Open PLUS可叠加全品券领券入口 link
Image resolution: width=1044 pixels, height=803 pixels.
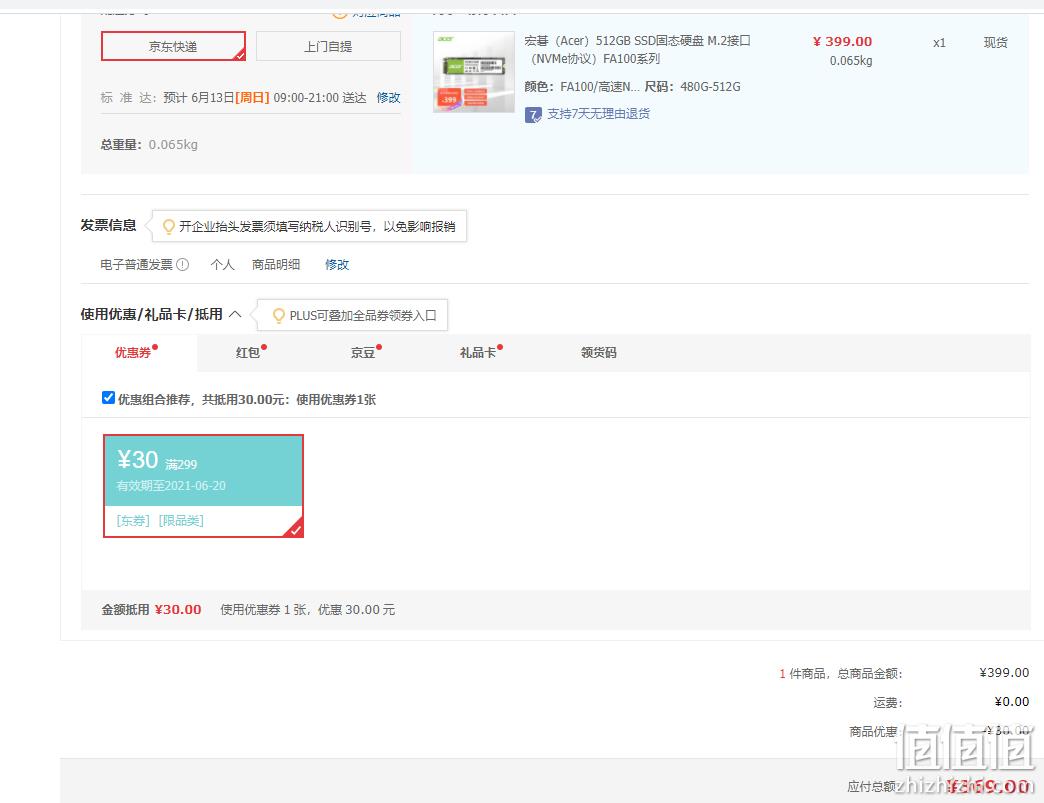click(363, 315)
